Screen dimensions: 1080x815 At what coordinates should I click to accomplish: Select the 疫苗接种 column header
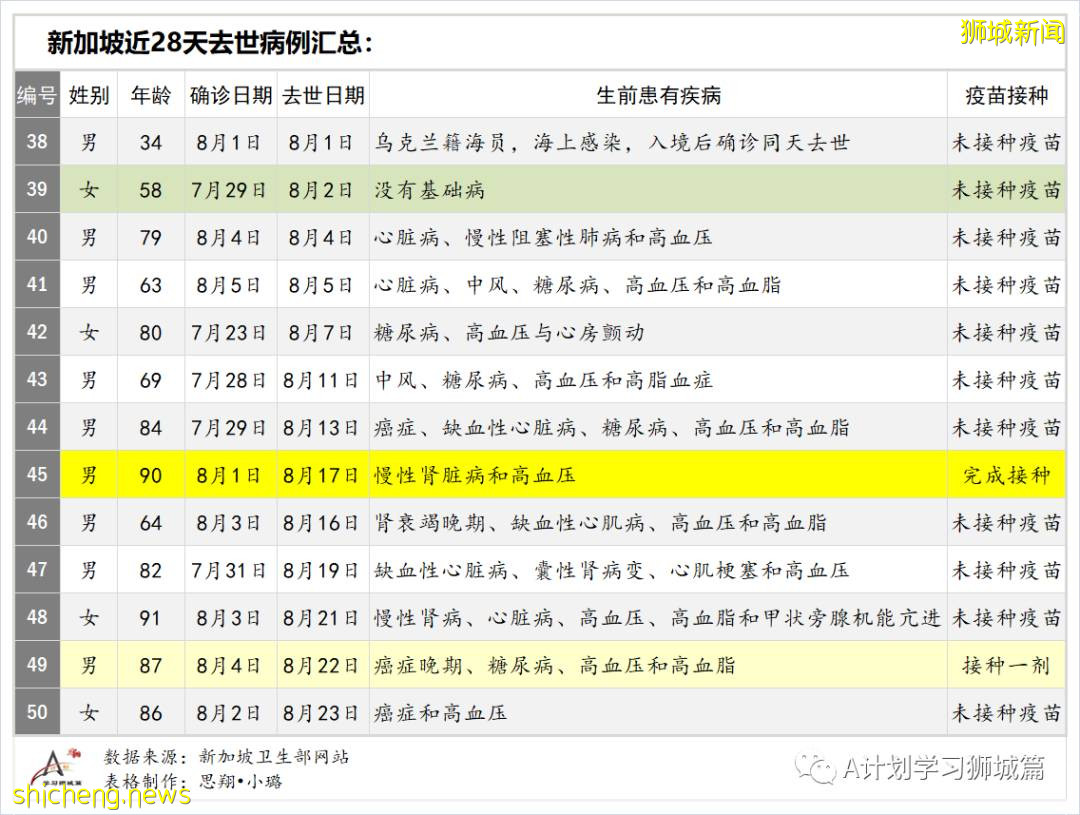click(x=1006, y=95)
